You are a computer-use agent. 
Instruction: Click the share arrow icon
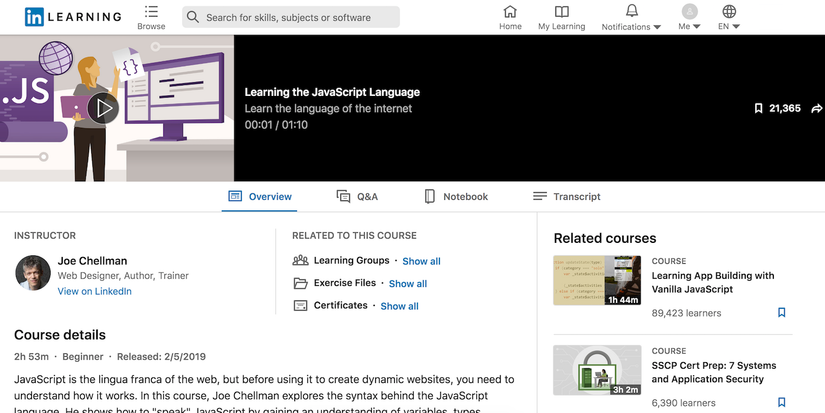pos(817,108)
